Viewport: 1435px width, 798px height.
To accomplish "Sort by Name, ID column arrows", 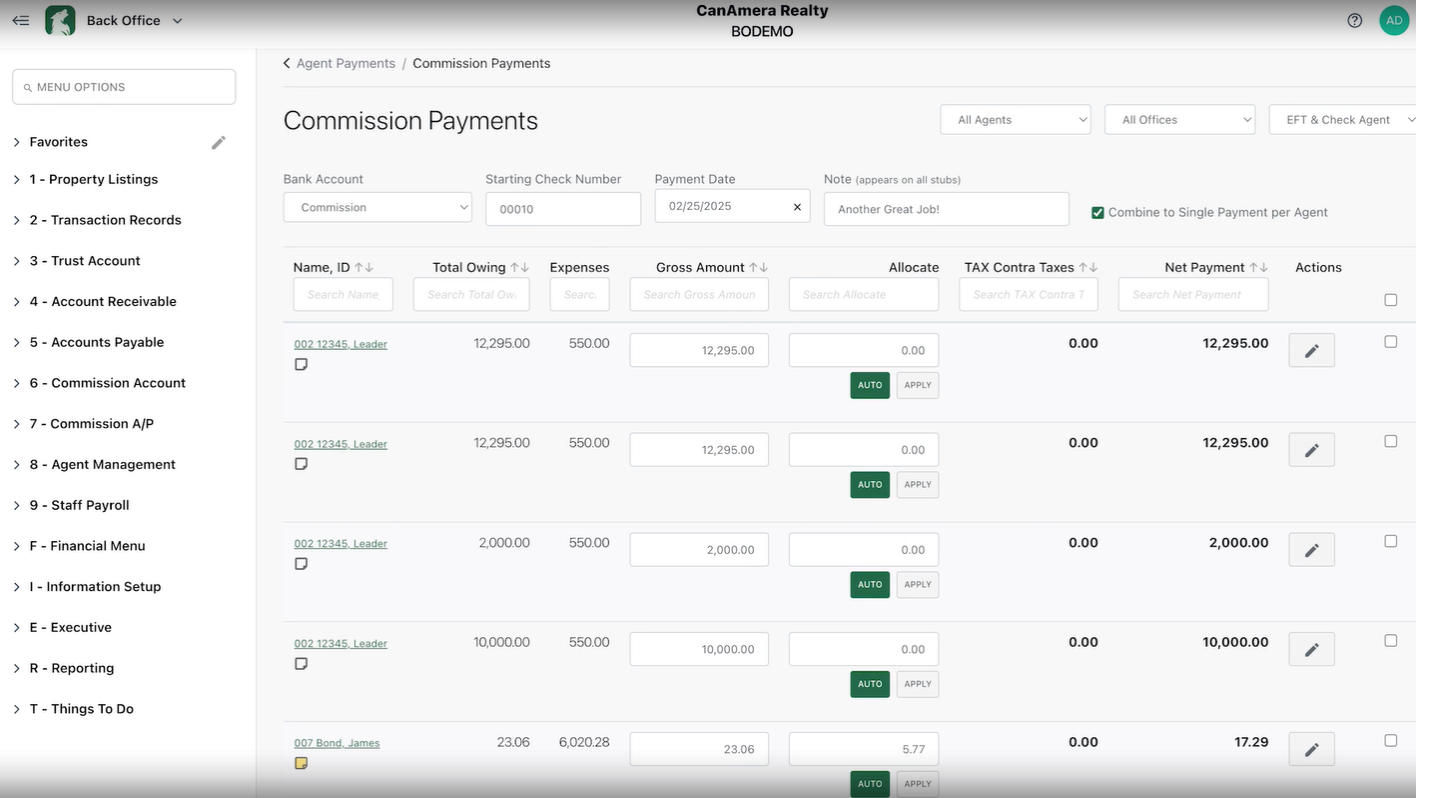I will 364,268.
